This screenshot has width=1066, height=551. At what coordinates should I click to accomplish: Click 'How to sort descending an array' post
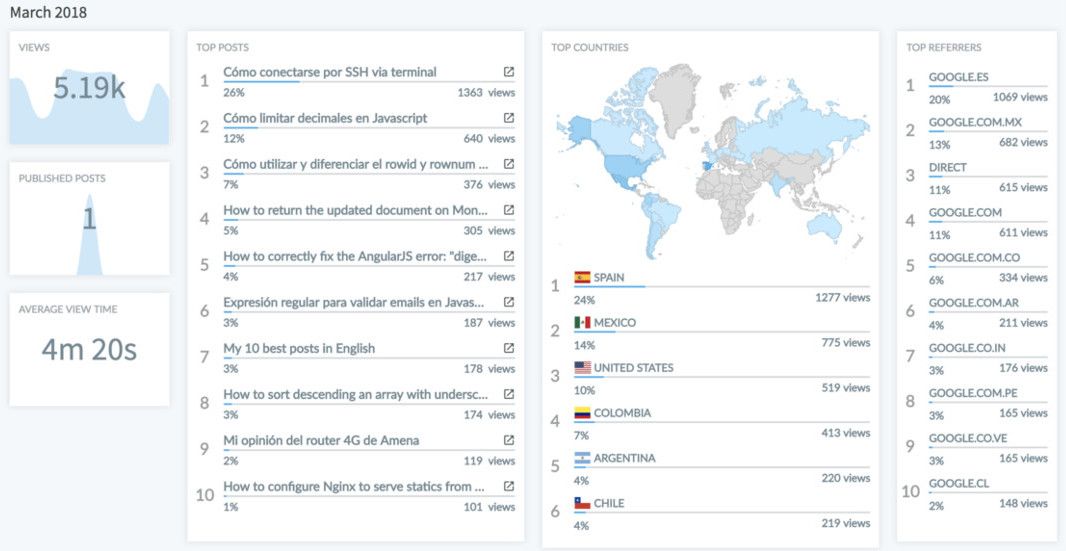click(356, 395)
